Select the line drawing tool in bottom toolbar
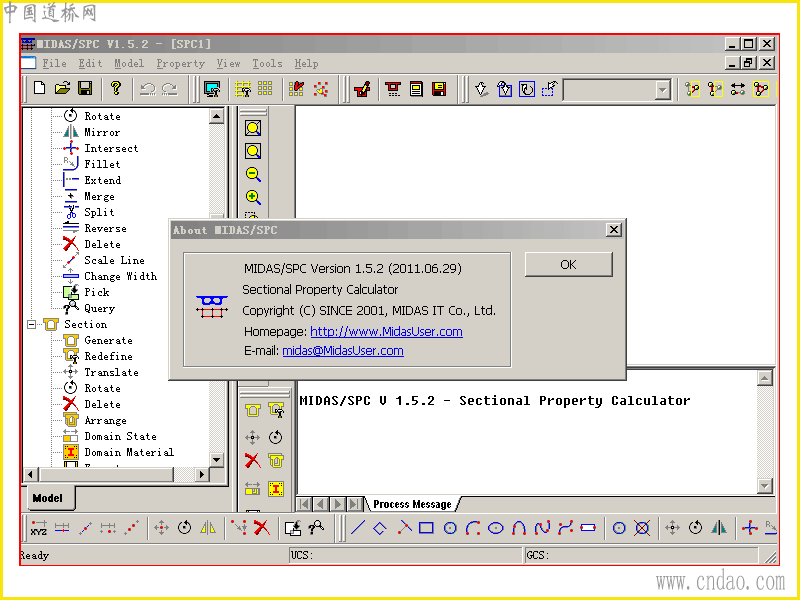 click(358, 528)
